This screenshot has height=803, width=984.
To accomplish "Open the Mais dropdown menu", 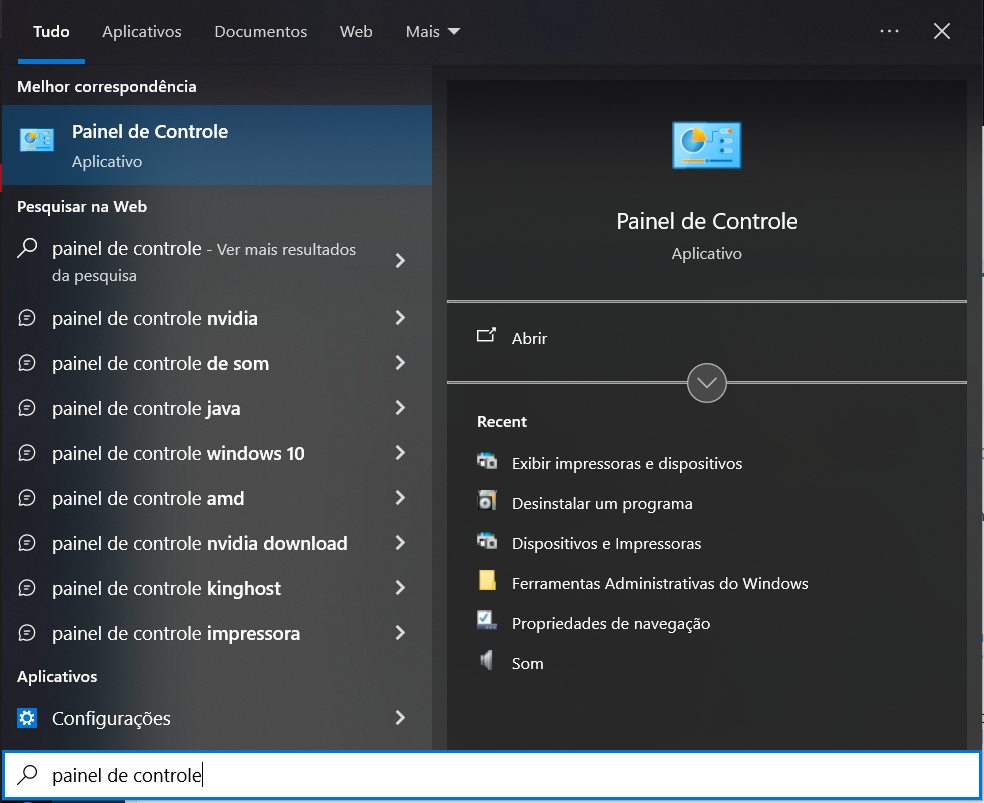I will pos(433,31).
